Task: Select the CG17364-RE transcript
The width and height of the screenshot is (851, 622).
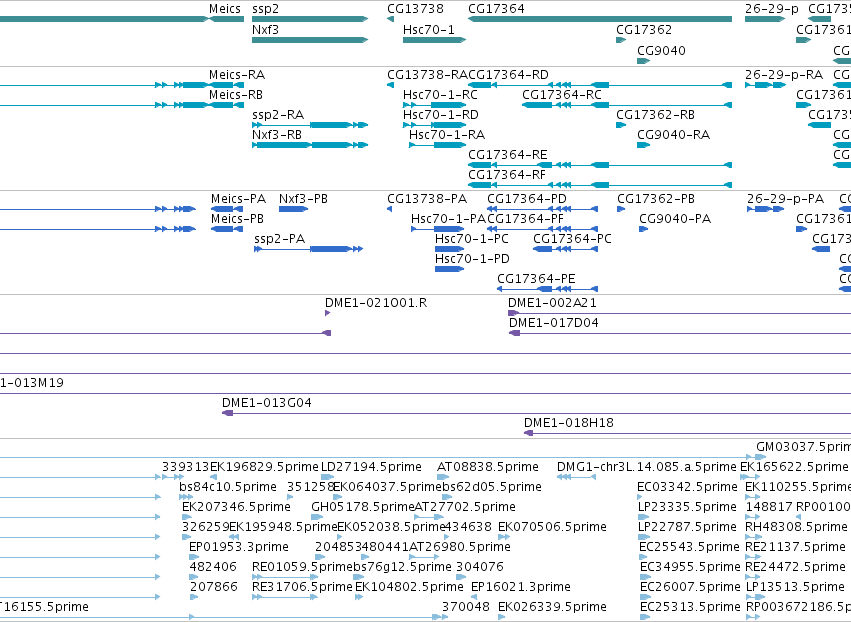Action: coord(600,165)
